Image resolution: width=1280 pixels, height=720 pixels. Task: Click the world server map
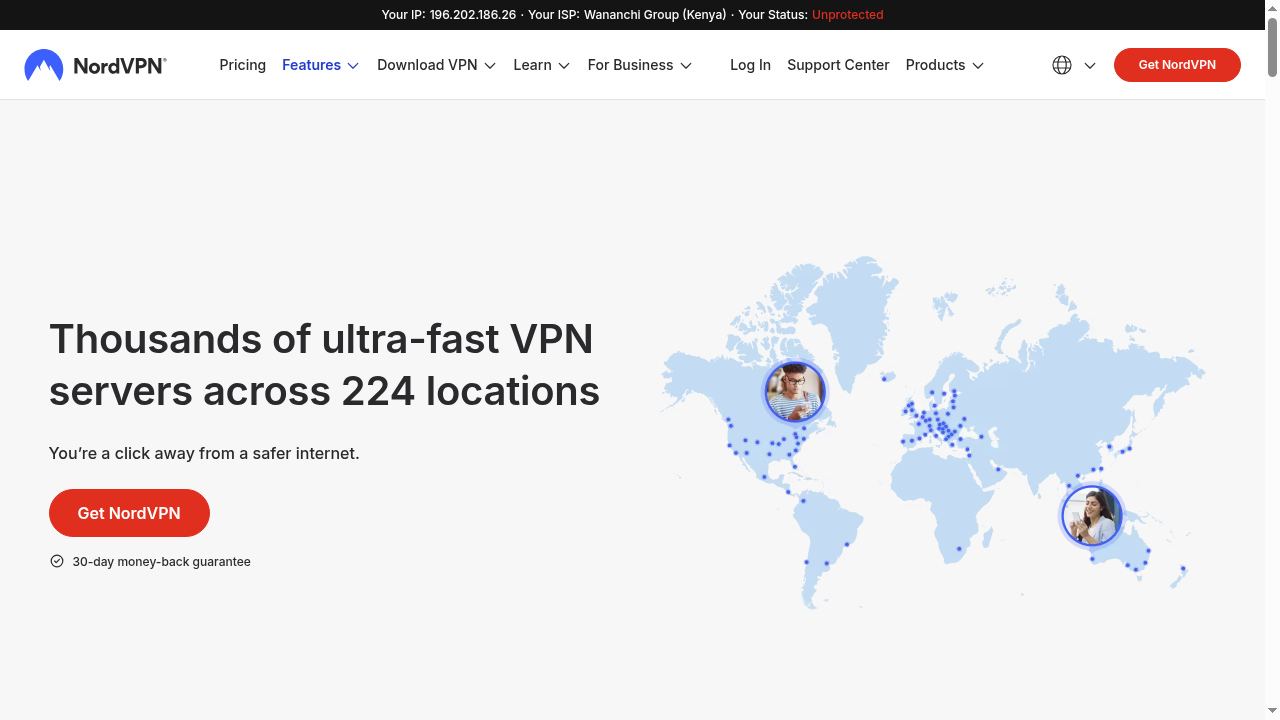click(932, 432)
